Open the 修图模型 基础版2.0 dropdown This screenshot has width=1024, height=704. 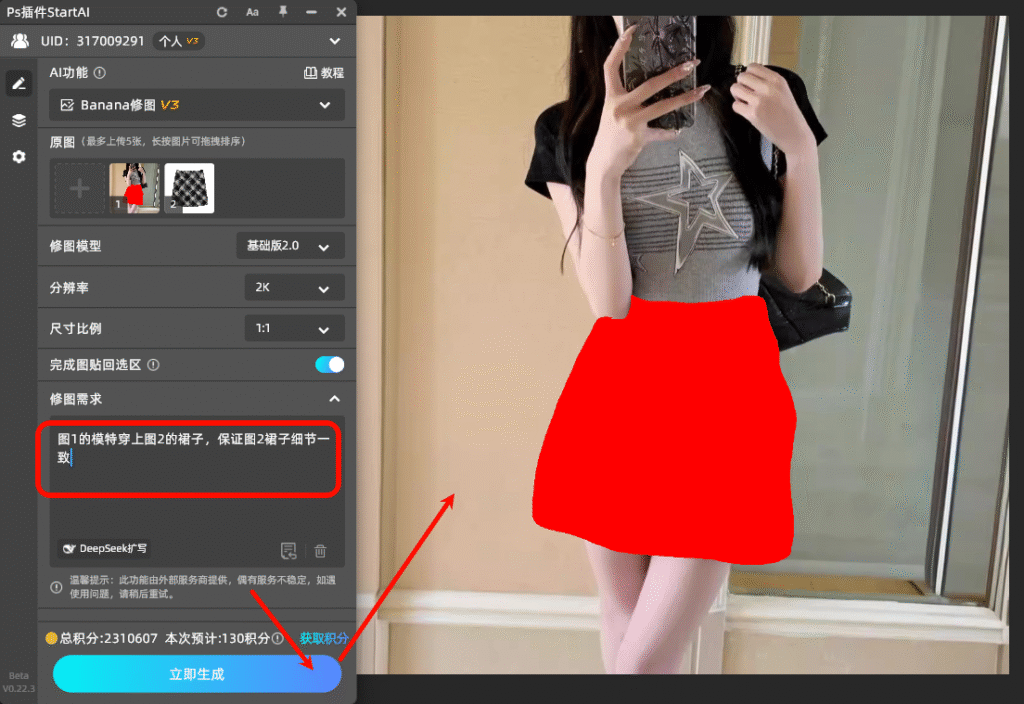pyautogui.click(x=291, y=246)
